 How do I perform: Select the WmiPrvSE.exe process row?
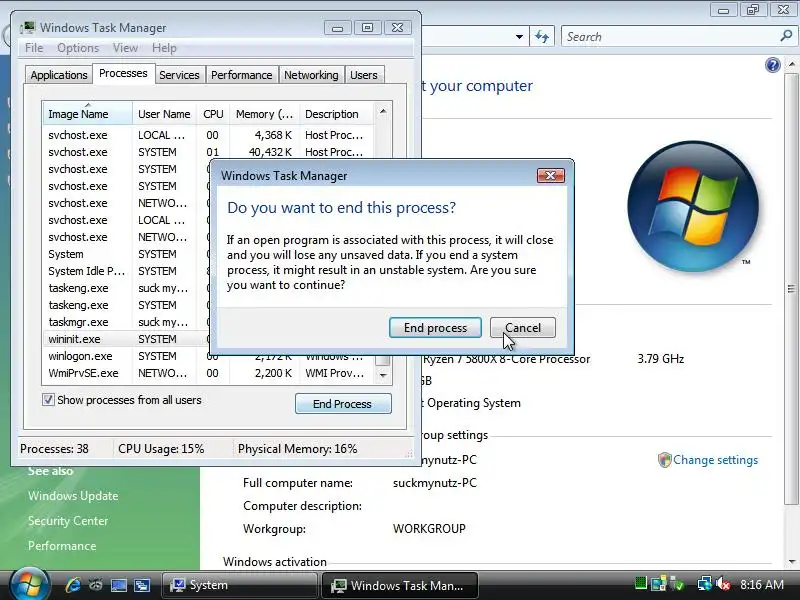[x=209, y=373]
